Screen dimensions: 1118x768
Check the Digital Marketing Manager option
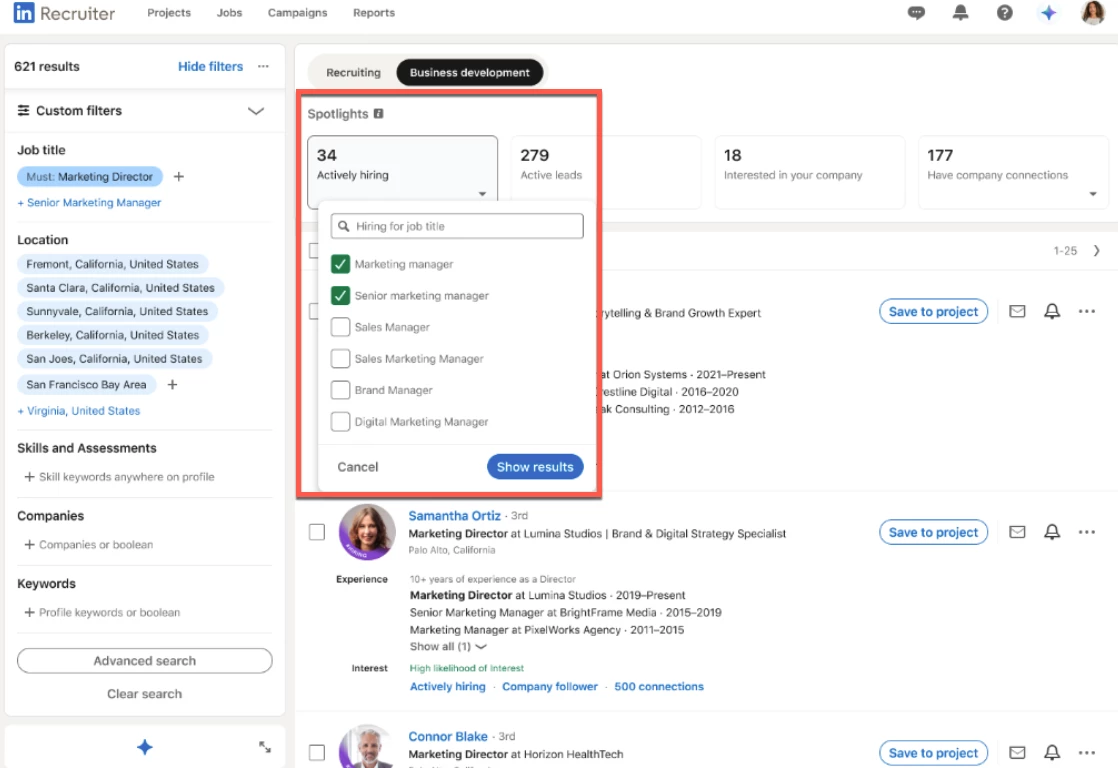340,421
